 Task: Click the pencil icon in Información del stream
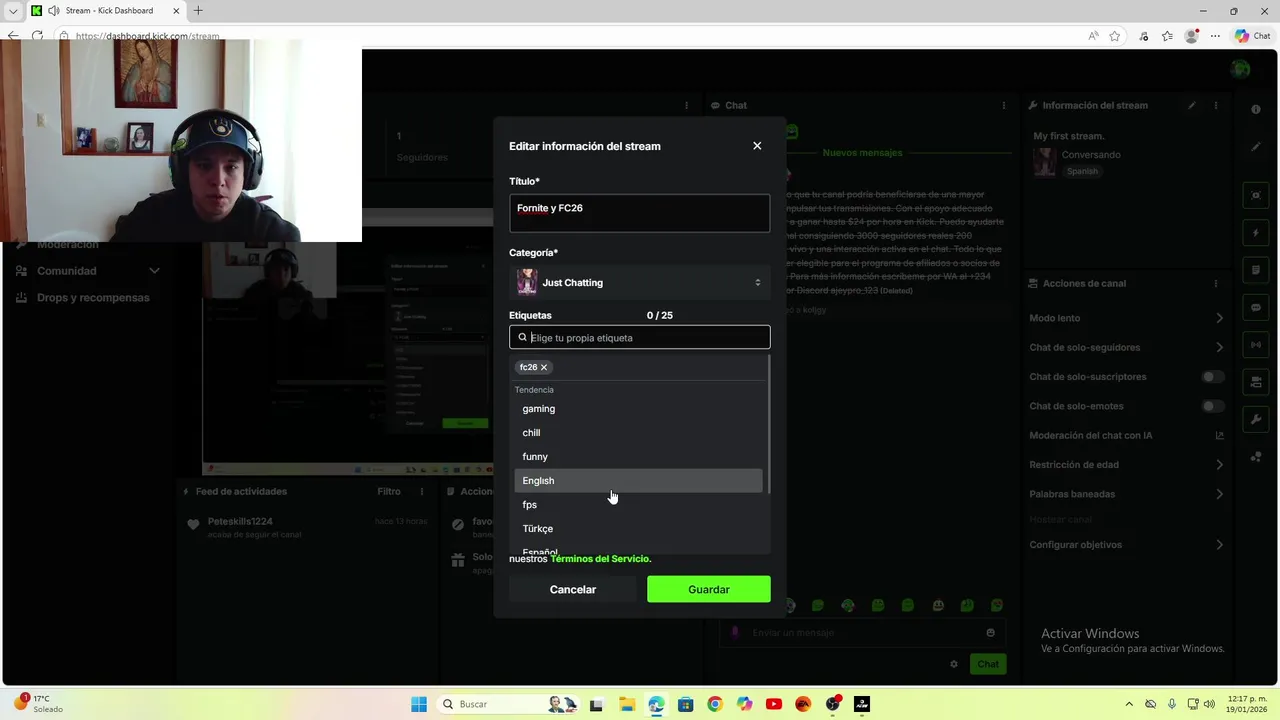point(1191,105)
